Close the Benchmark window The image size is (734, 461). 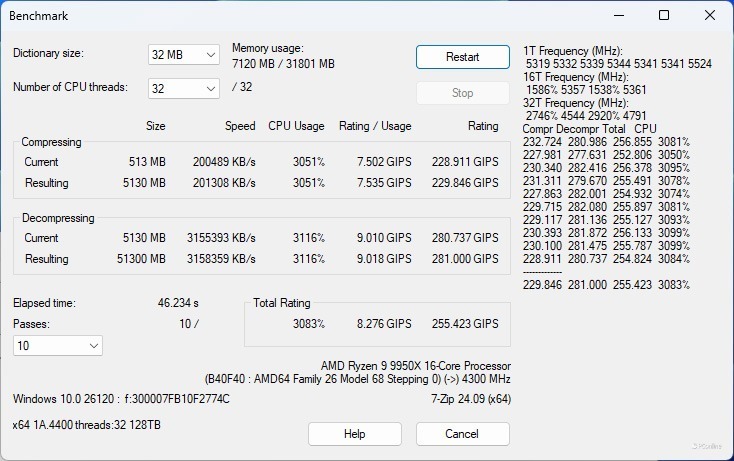coord(710,16)
